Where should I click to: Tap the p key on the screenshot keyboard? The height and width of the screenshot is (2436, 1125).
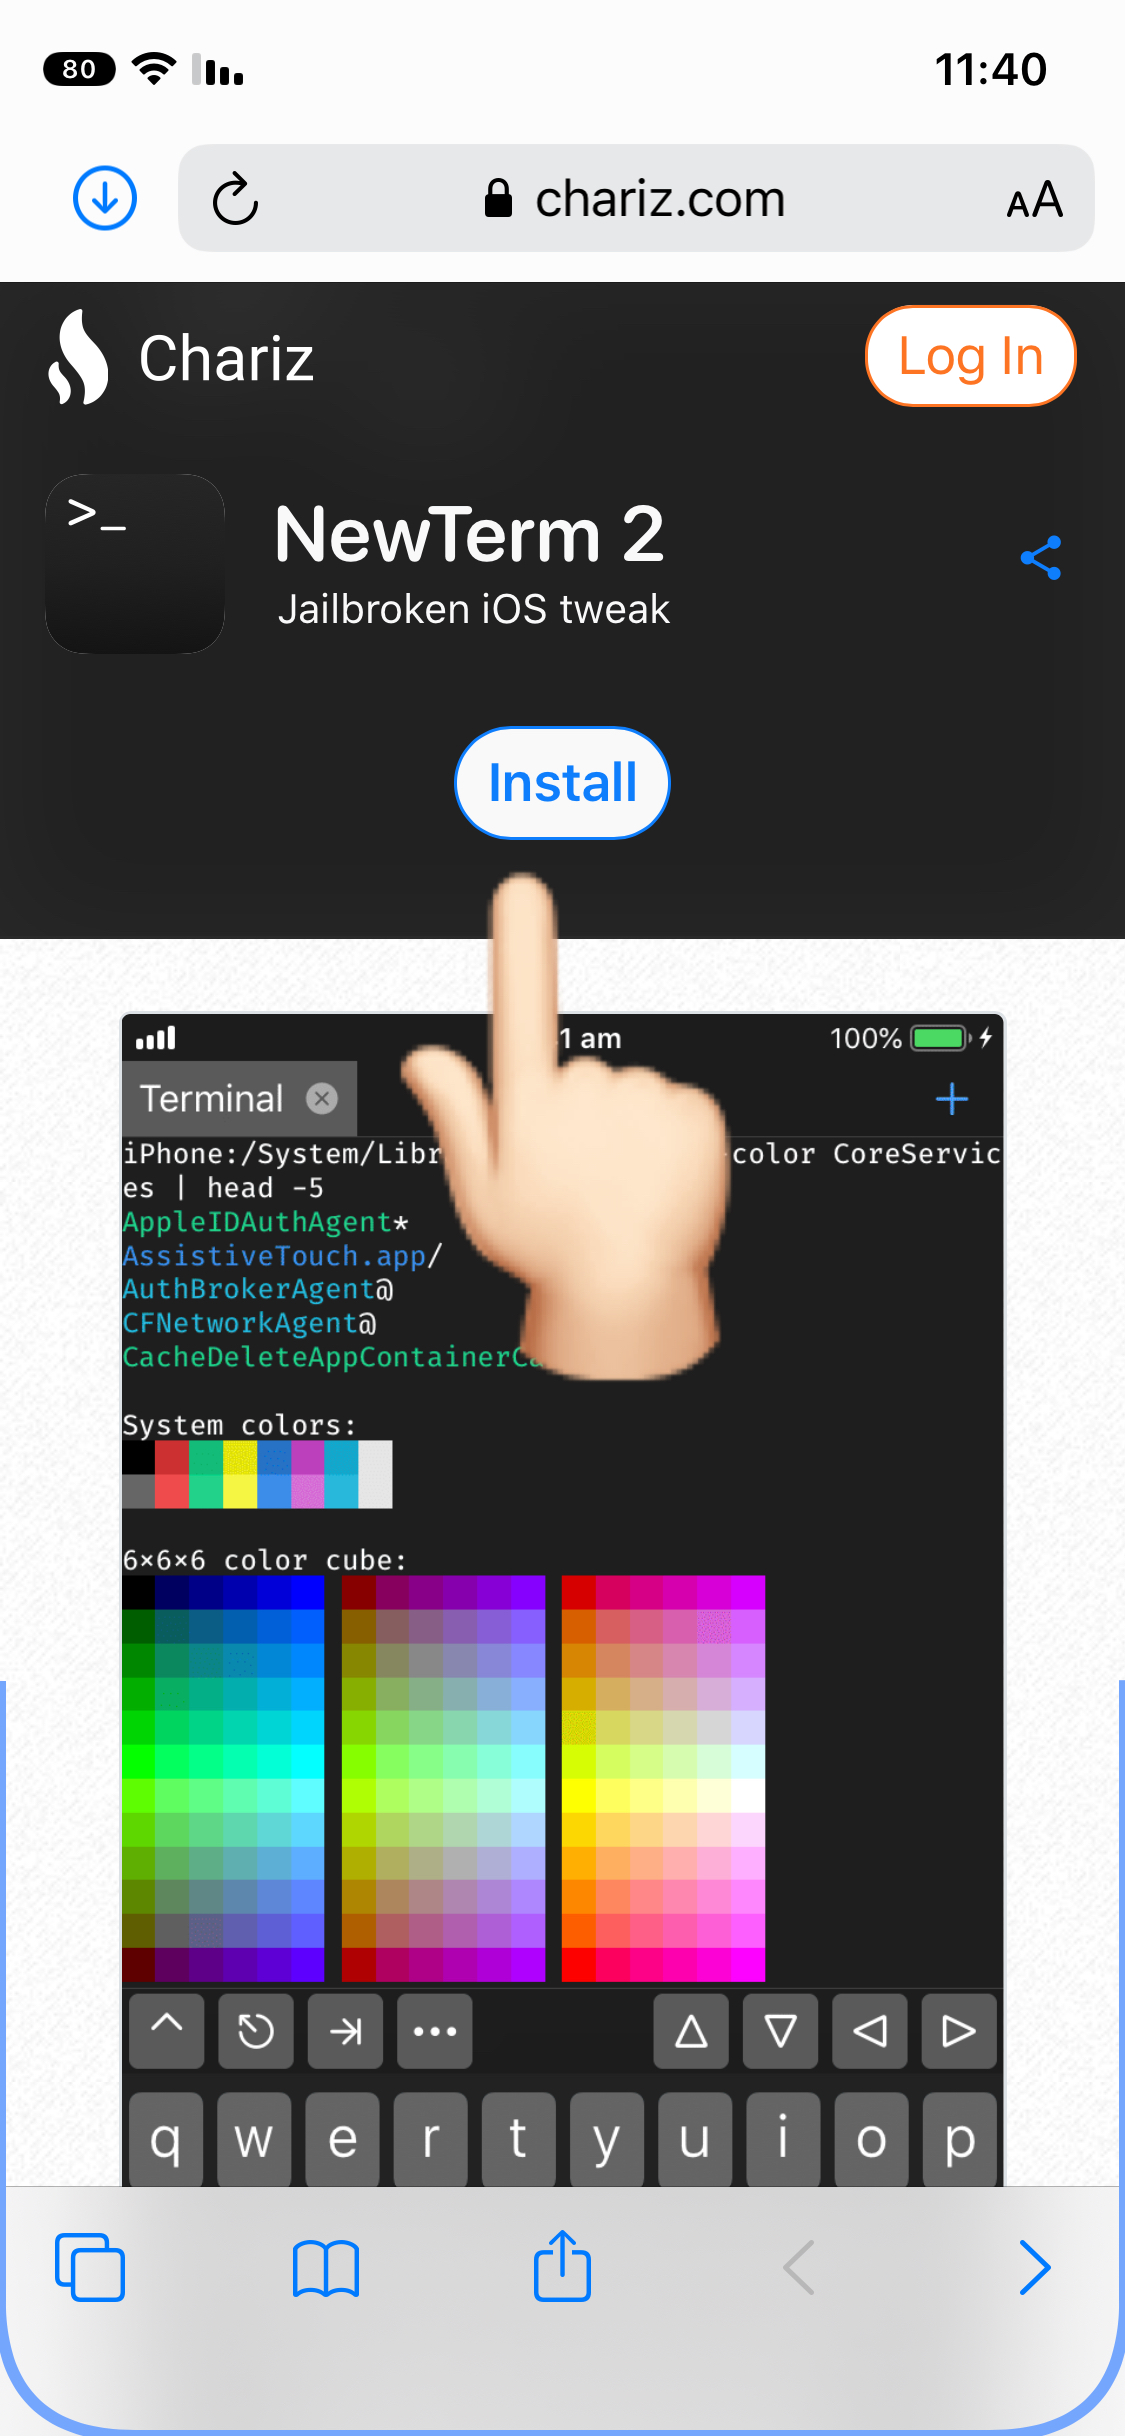point(959,2139)
